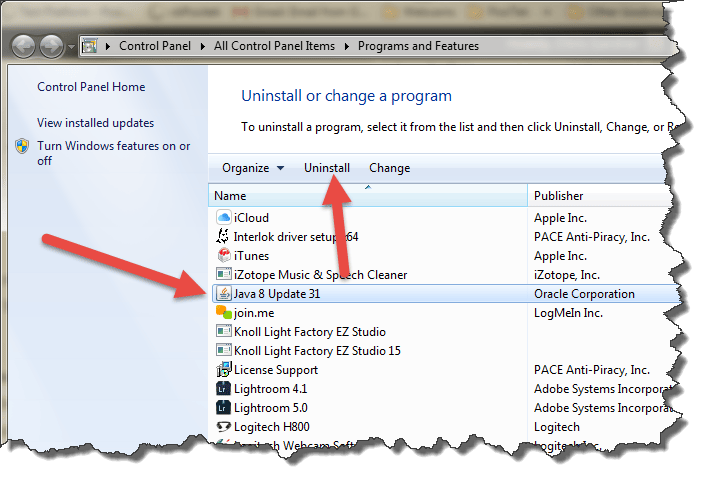Click the Logitech publisher cell for H800
This screenshot has width=707, height=479.
point(557,427)
